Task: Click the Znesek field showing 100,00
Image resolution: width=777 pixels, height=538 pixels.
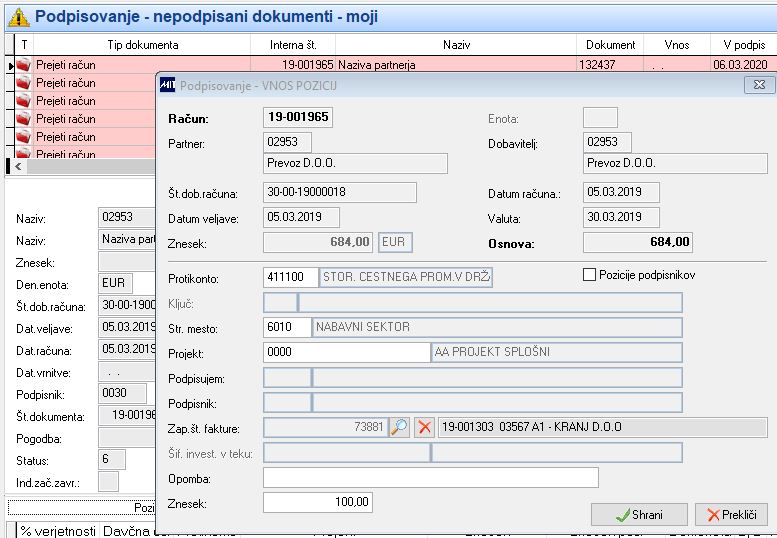Action: [318, 502]
